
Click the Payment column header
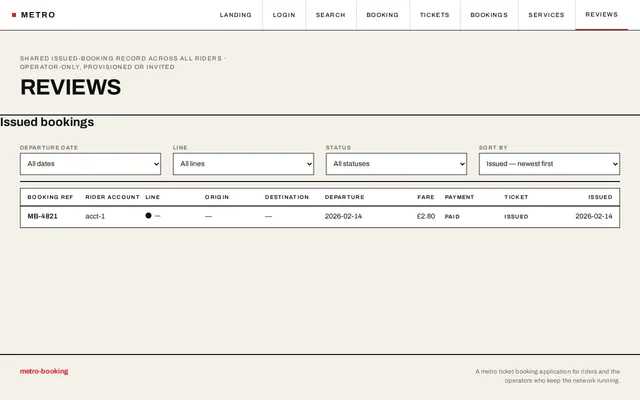(x=459, y=197)
